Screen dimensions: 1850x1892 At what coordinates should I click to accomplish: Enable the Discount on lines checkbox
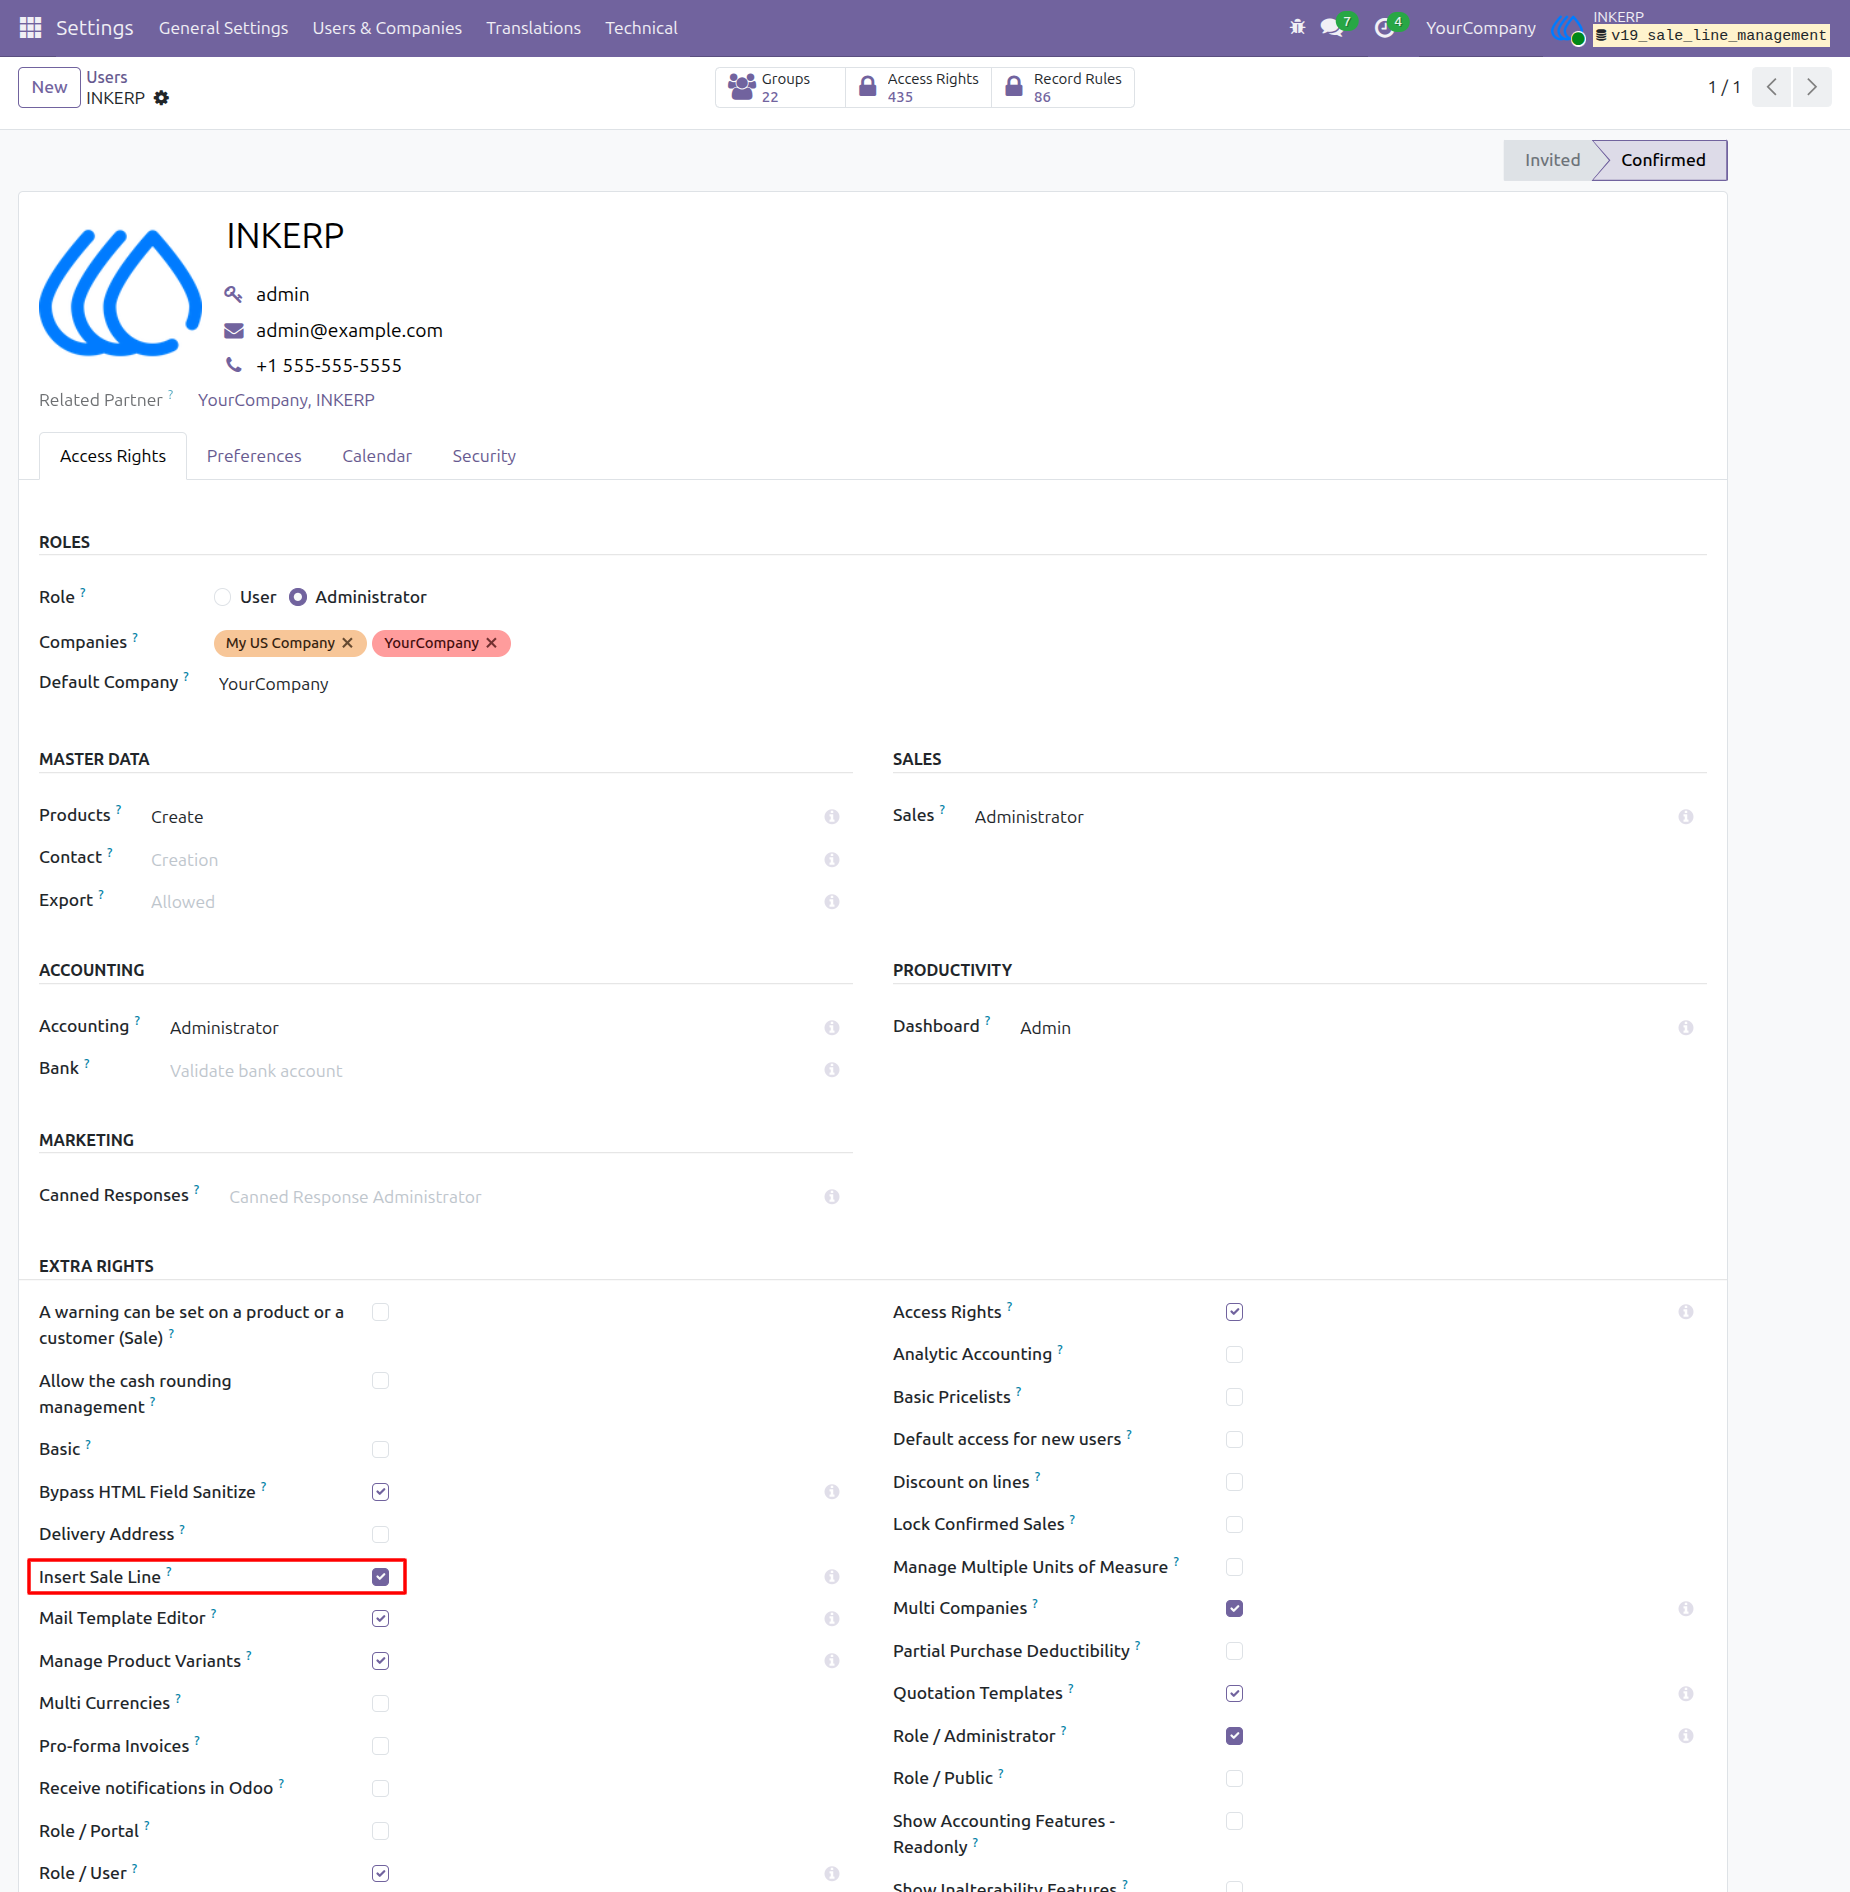1234,1482
